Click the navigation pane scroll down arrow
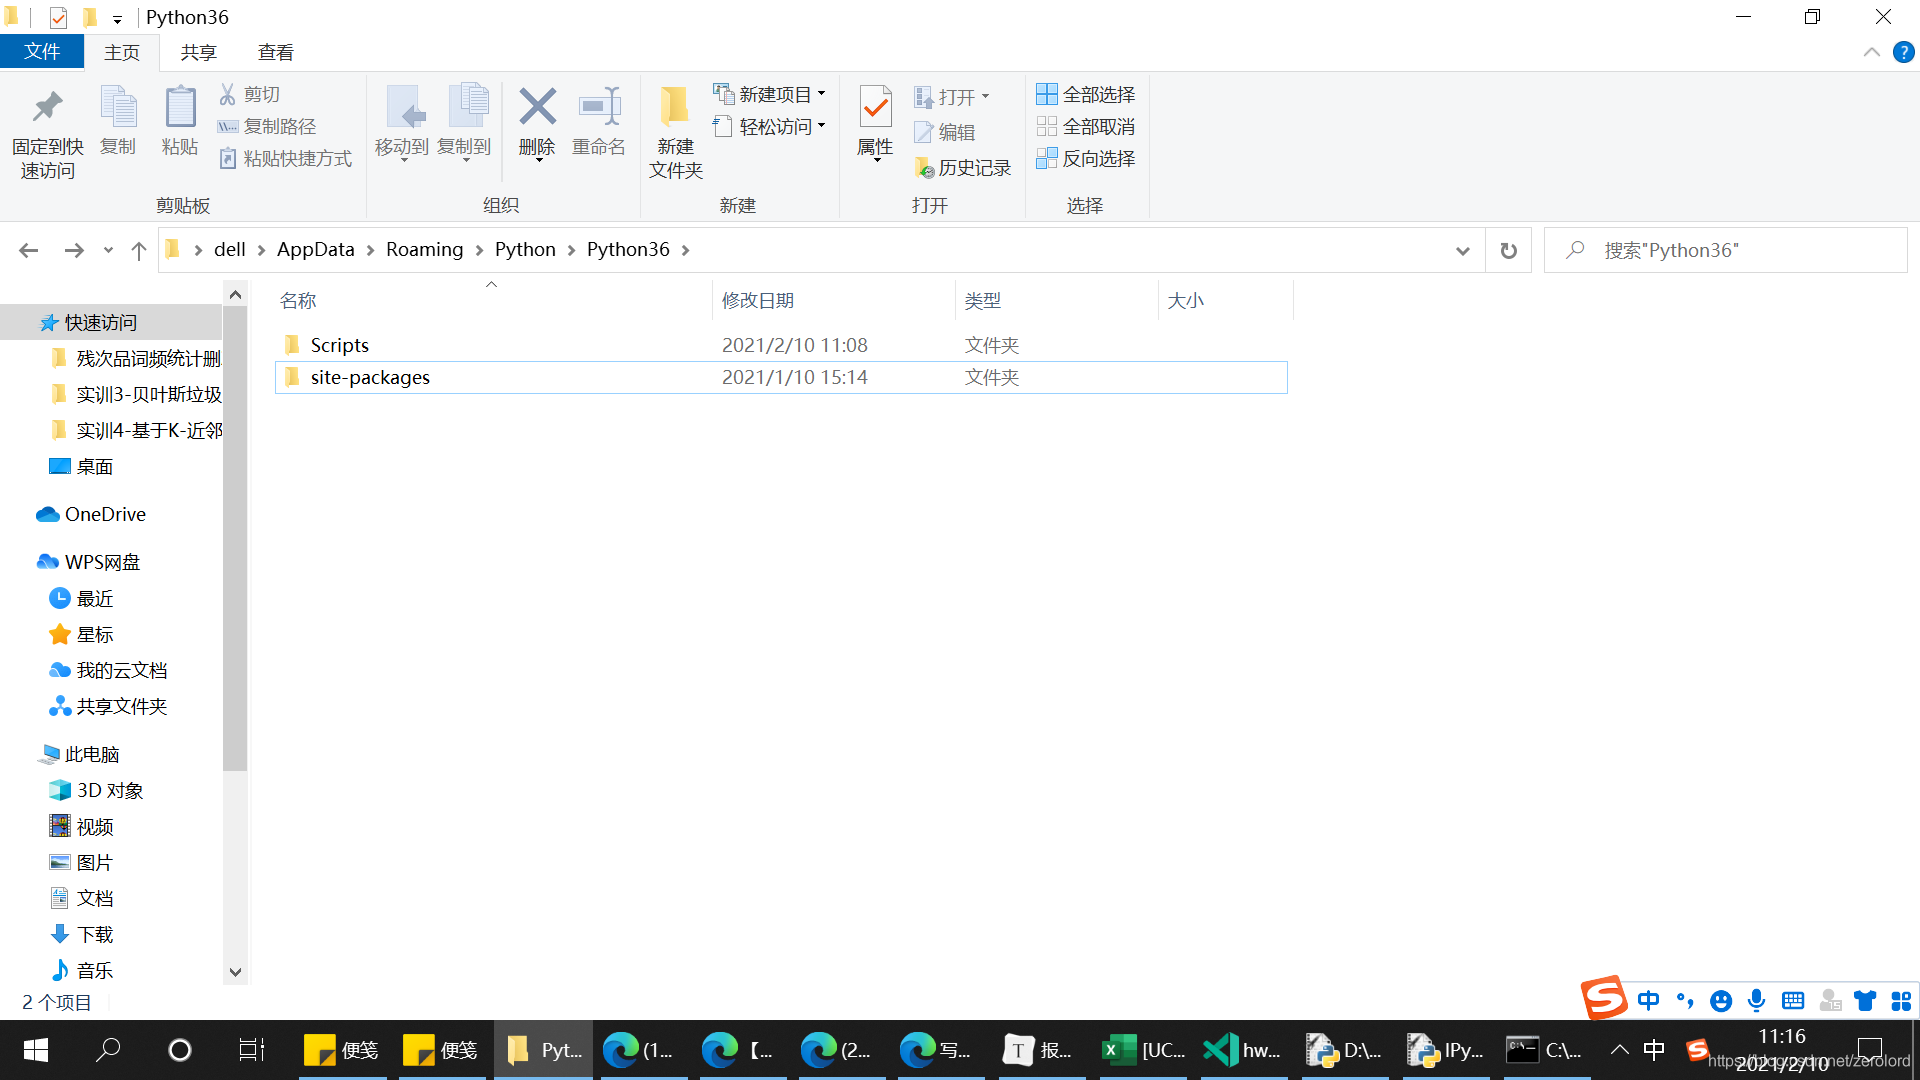The height and width of the screenshot is (1080, 1920). 235,972
